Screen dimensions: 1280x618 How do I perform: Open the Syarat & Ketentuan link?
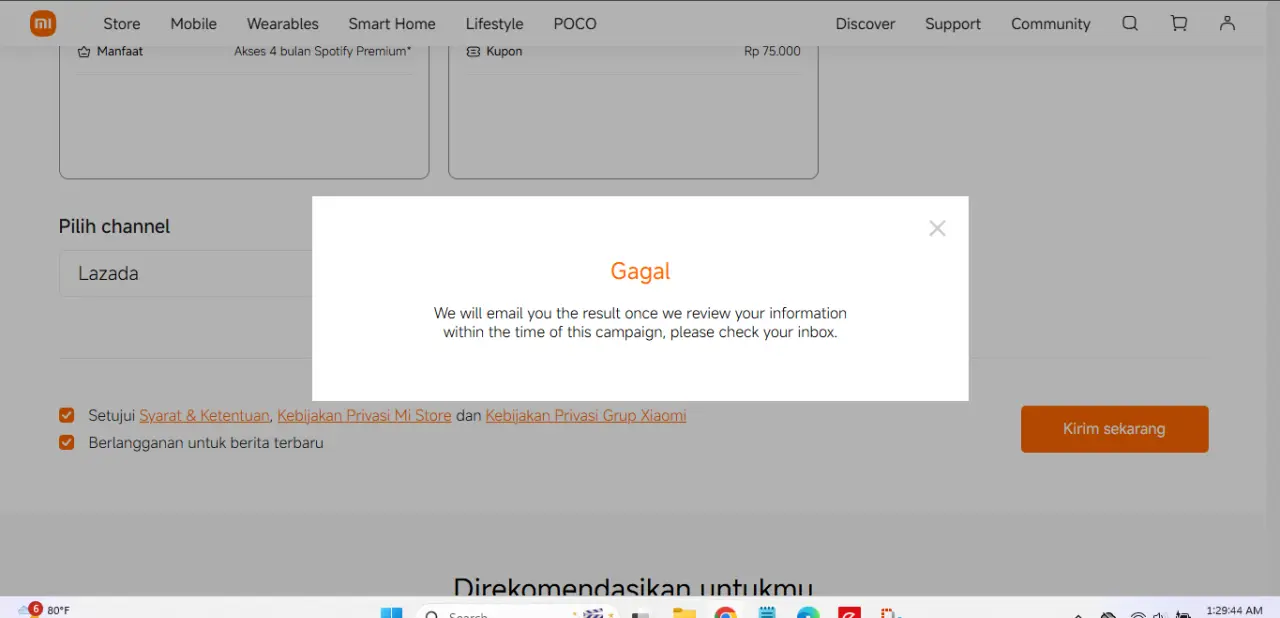pos(204,416)
